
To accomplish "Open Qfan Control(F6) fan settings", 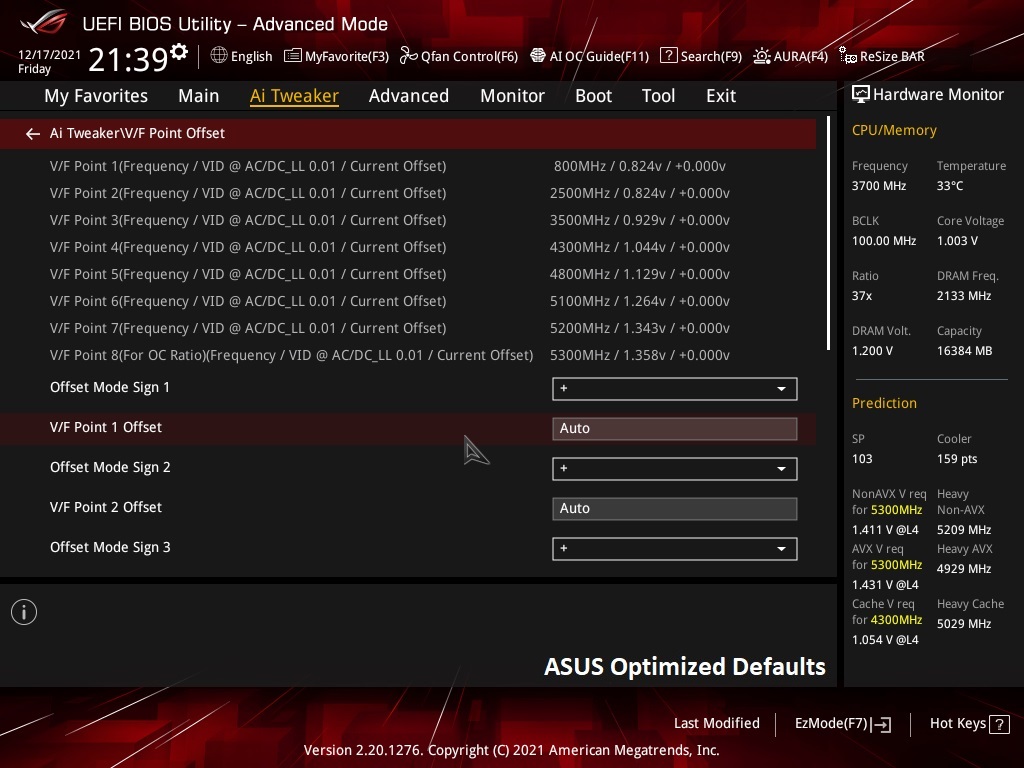I will click(x=459, y=56).
